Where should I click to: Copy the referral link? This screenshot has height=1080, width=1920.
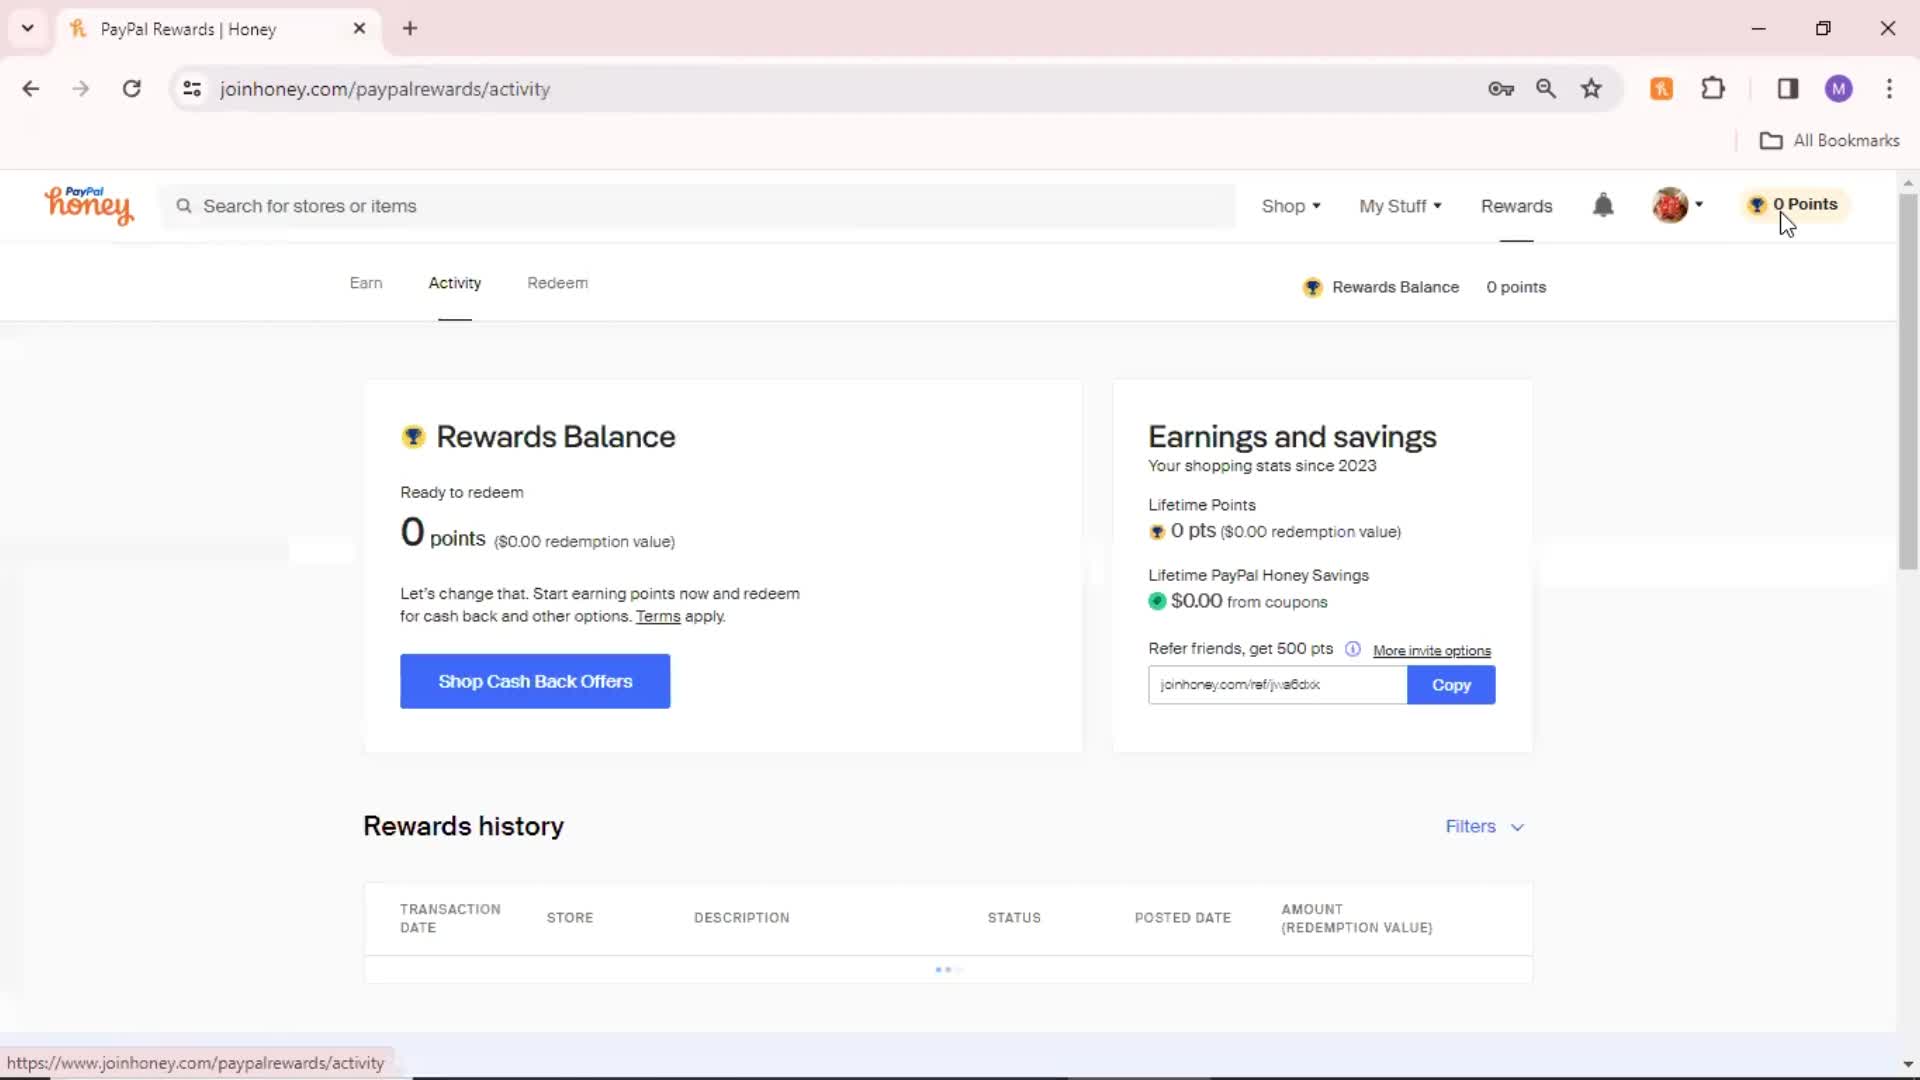point(1451,685)
